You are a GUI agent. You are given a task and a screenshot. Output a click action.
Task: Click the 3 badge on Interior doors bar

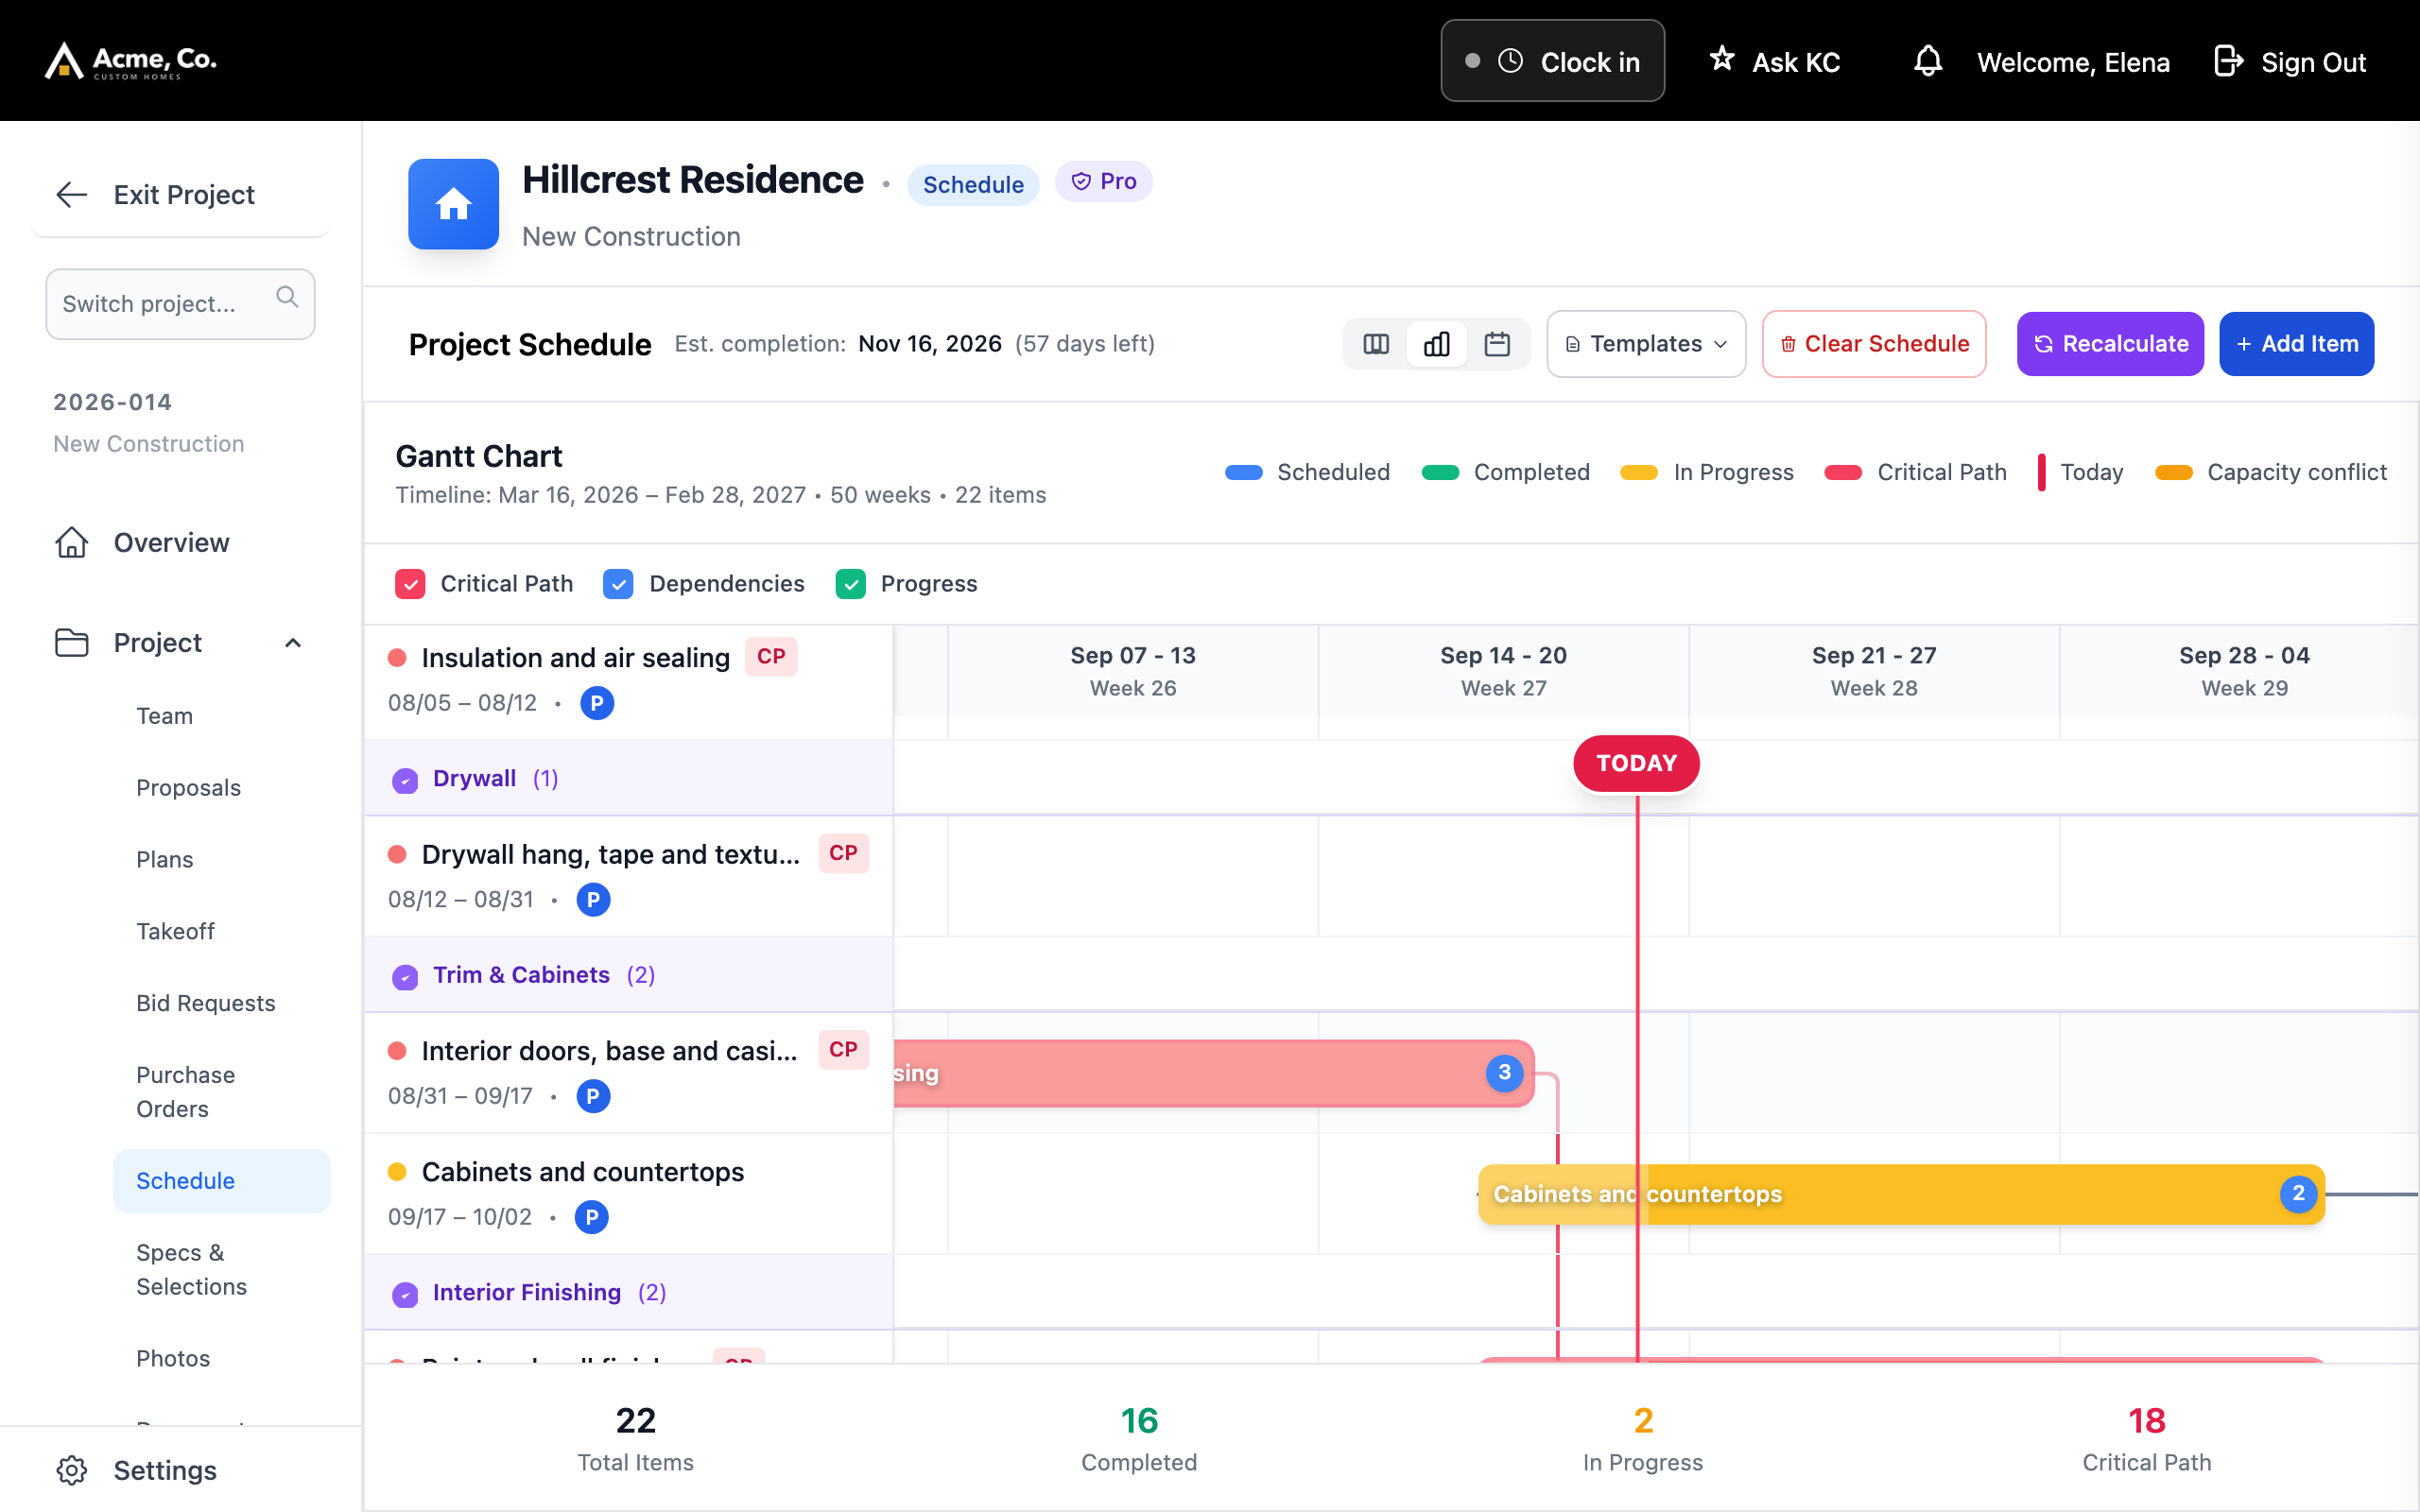point(1504,1073)
